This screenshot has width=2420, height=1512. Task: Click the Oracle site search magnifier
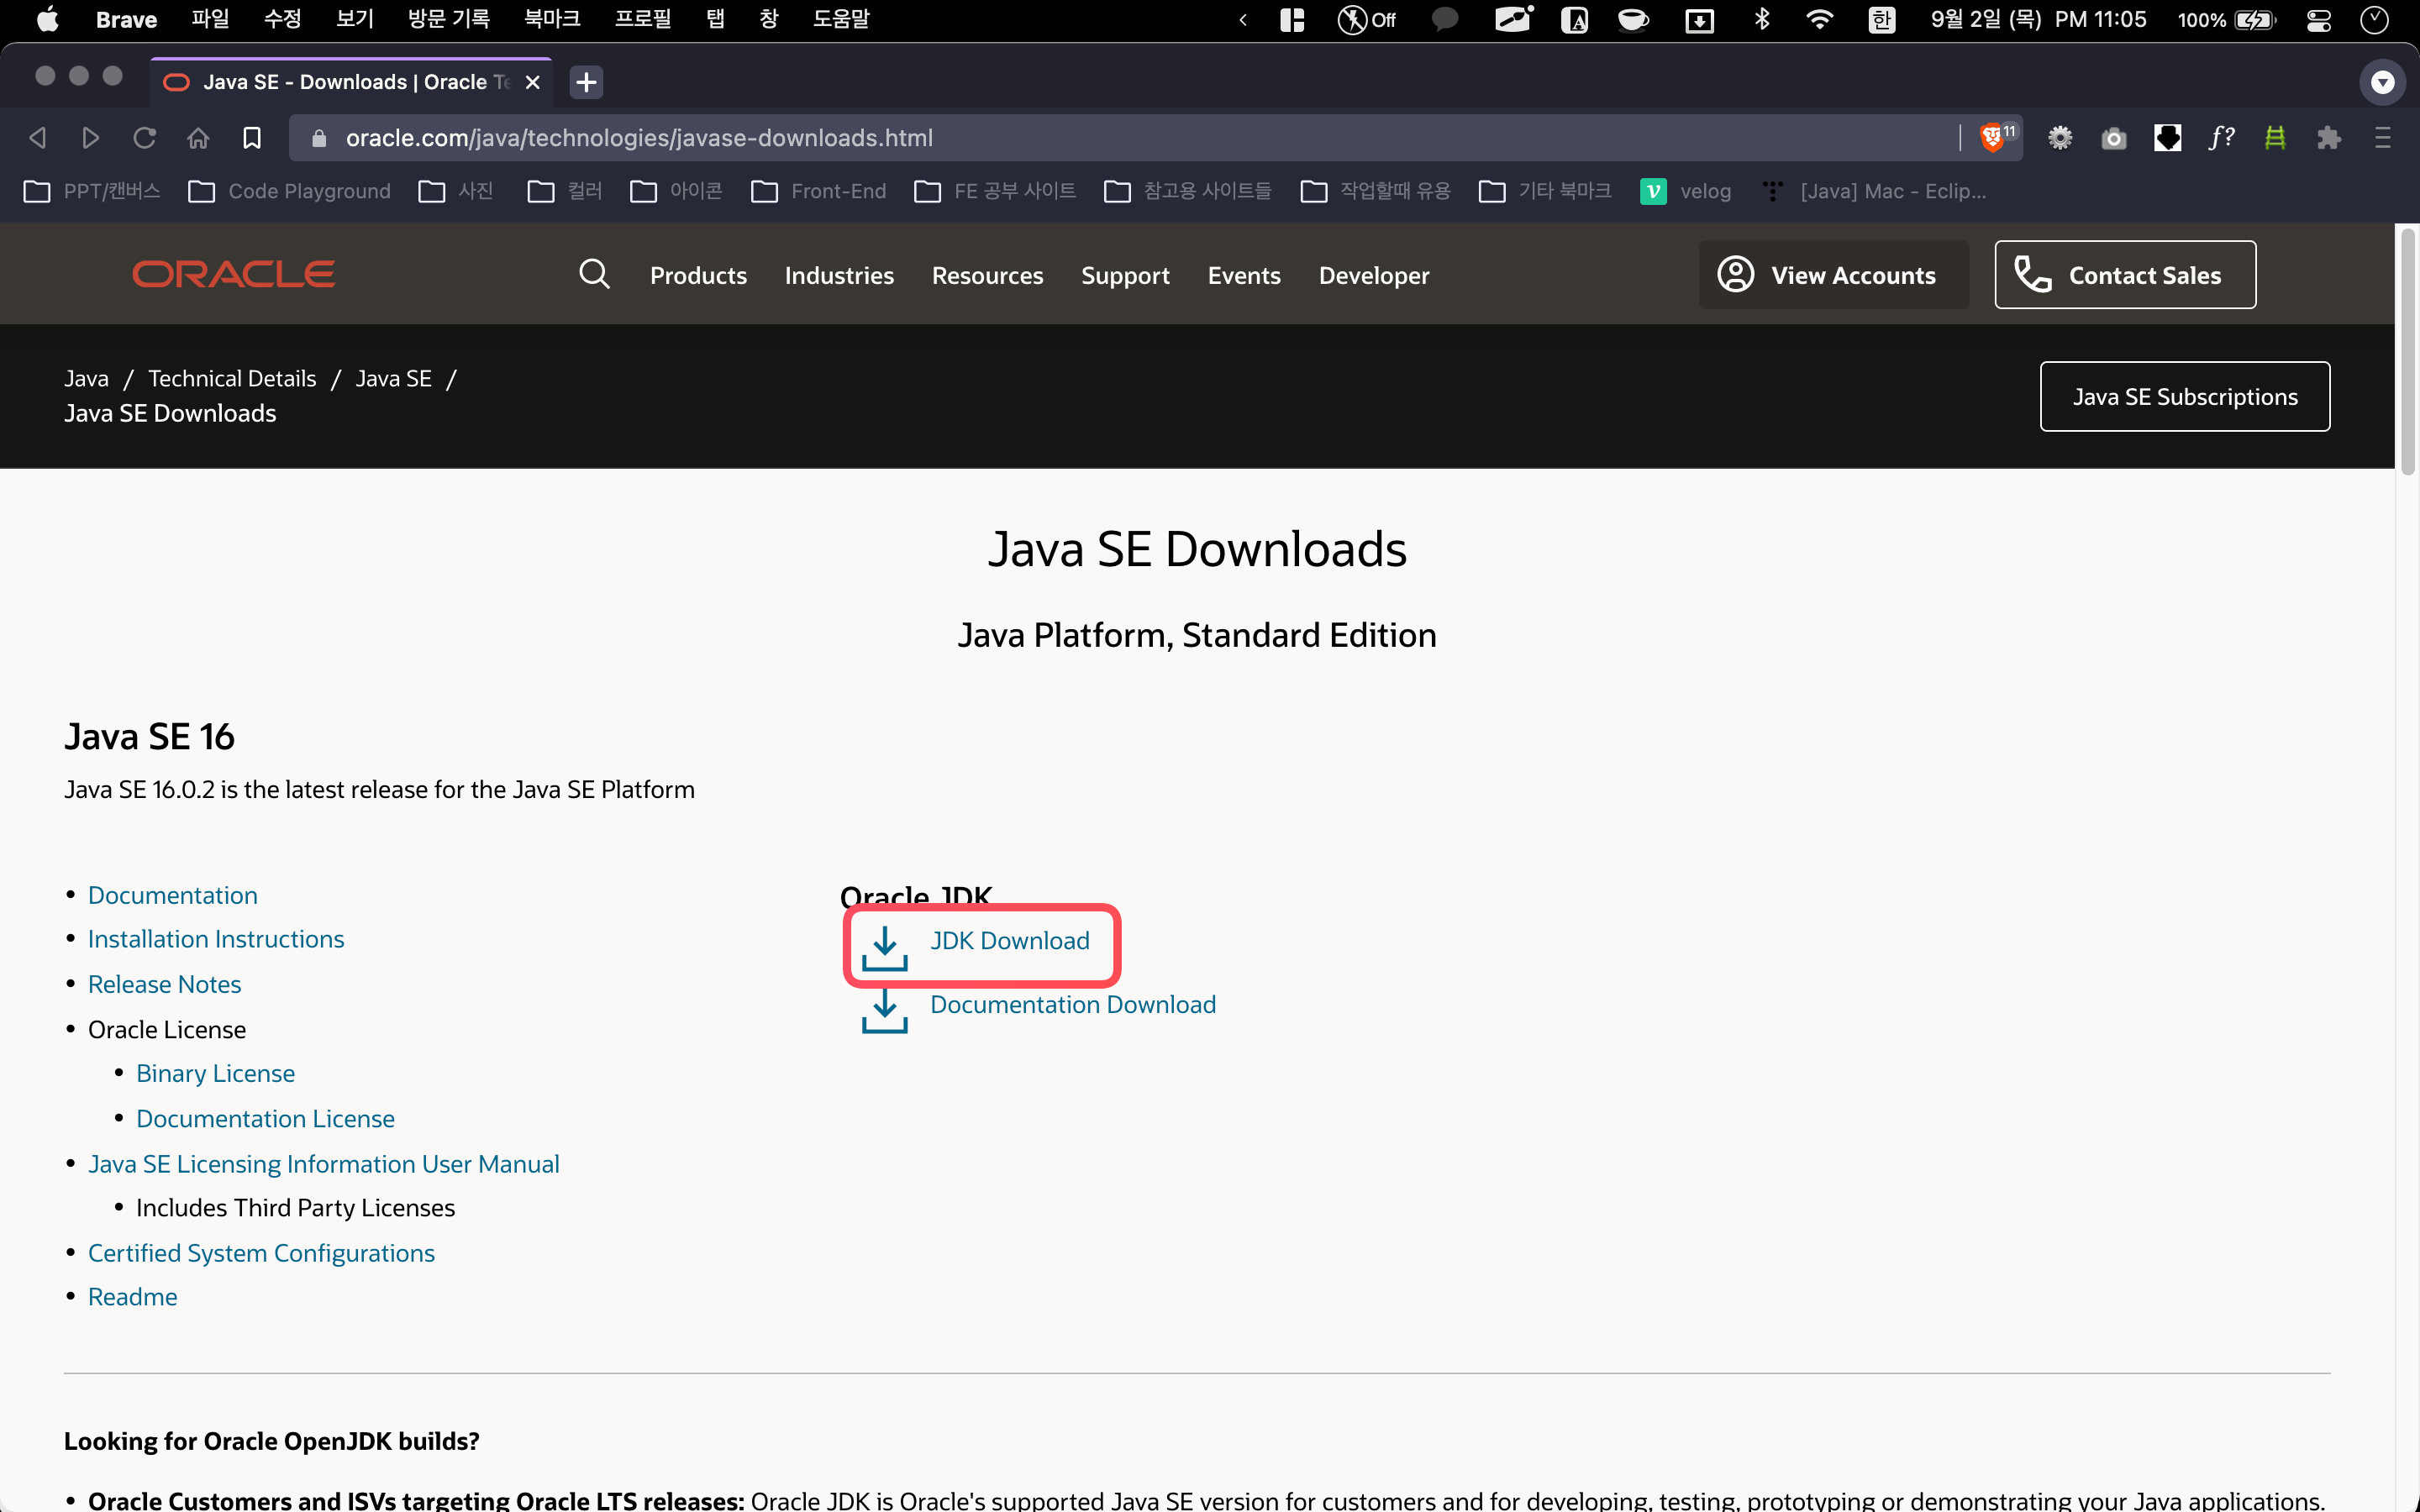[x=595, y=274]
